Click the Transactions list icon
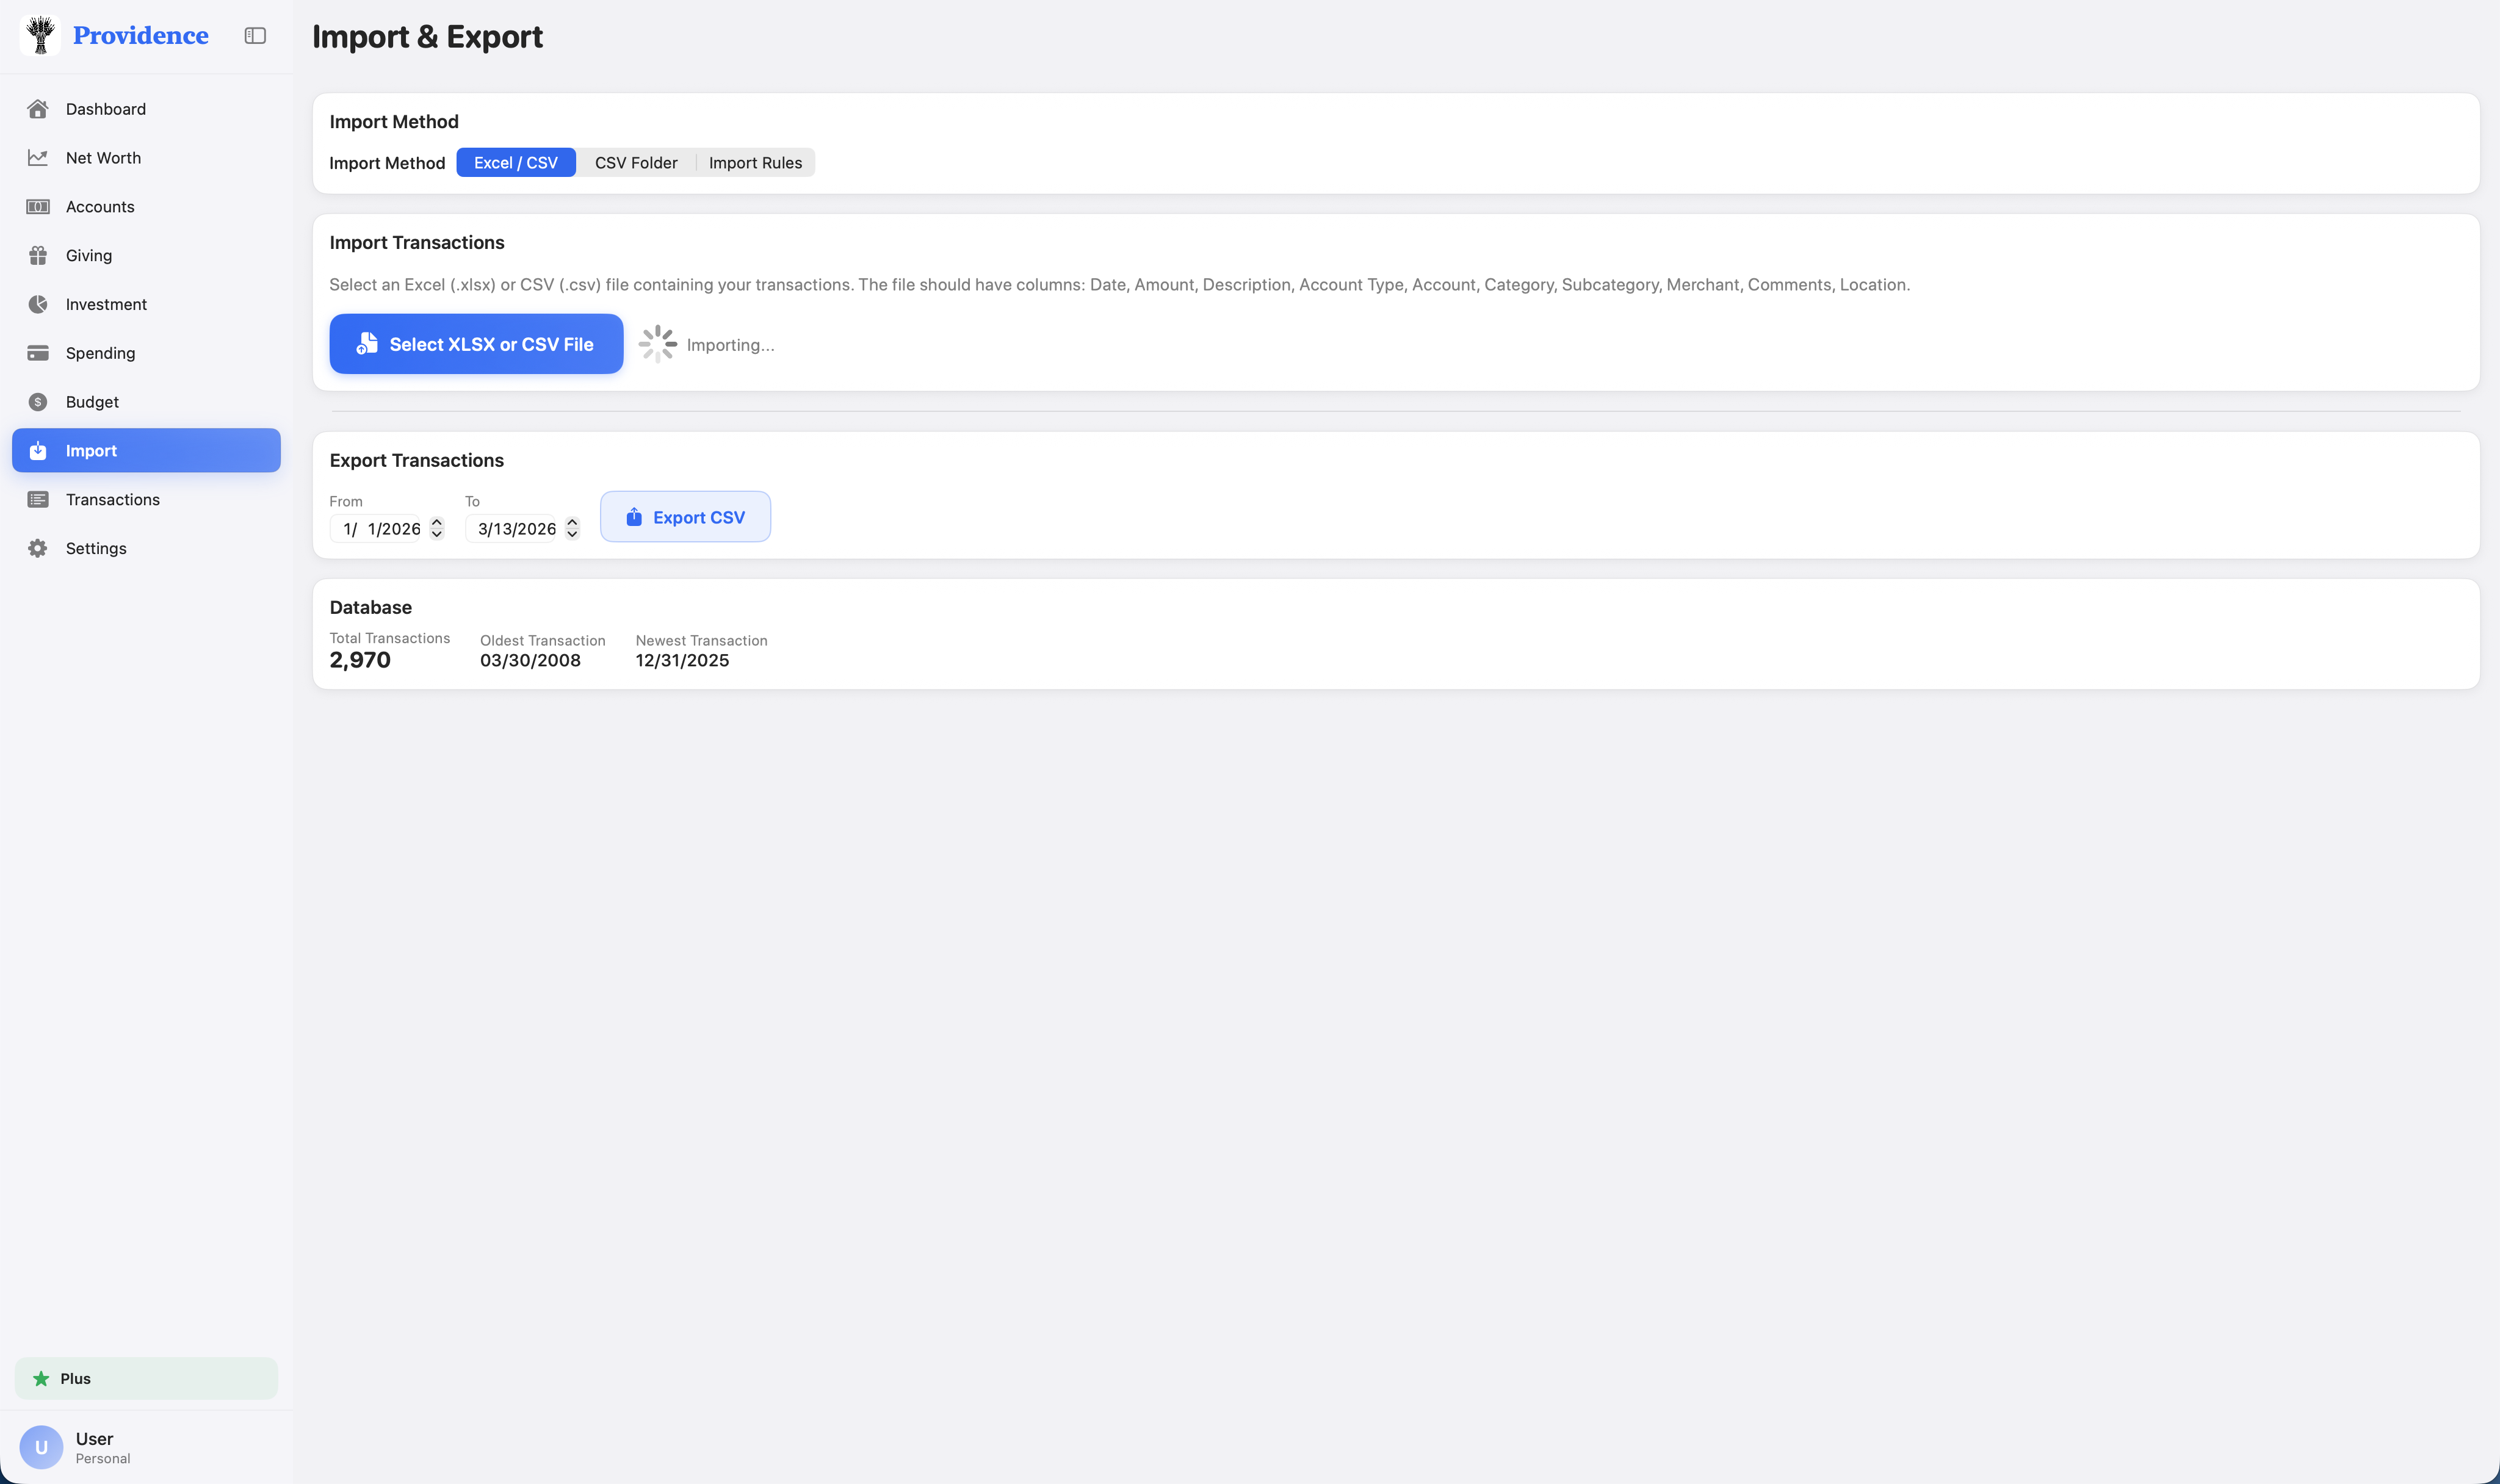The image size is (2500, 1484). [x=38, y=500]
